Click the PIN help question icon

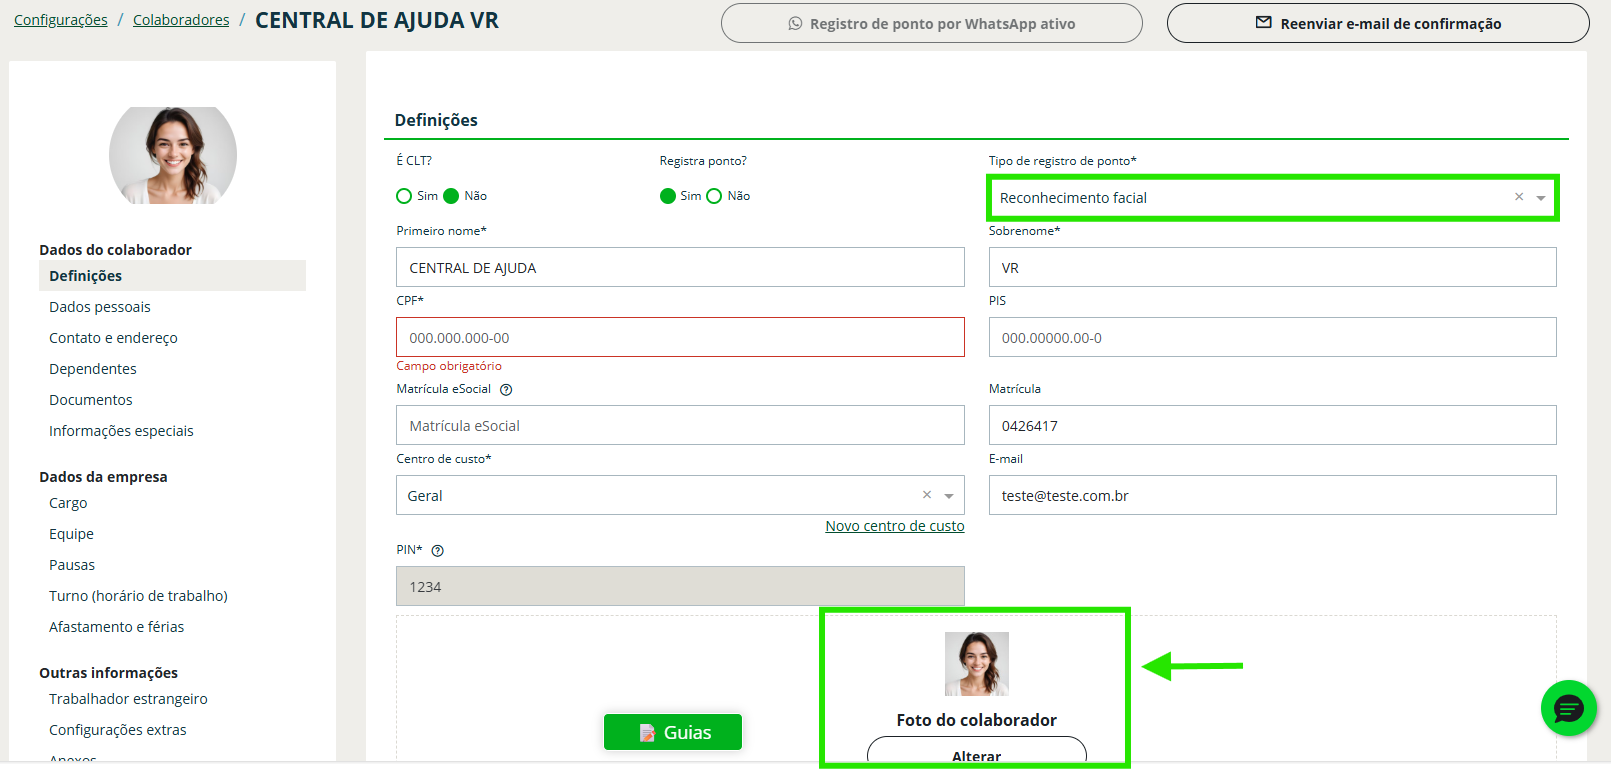pos(437,551)
